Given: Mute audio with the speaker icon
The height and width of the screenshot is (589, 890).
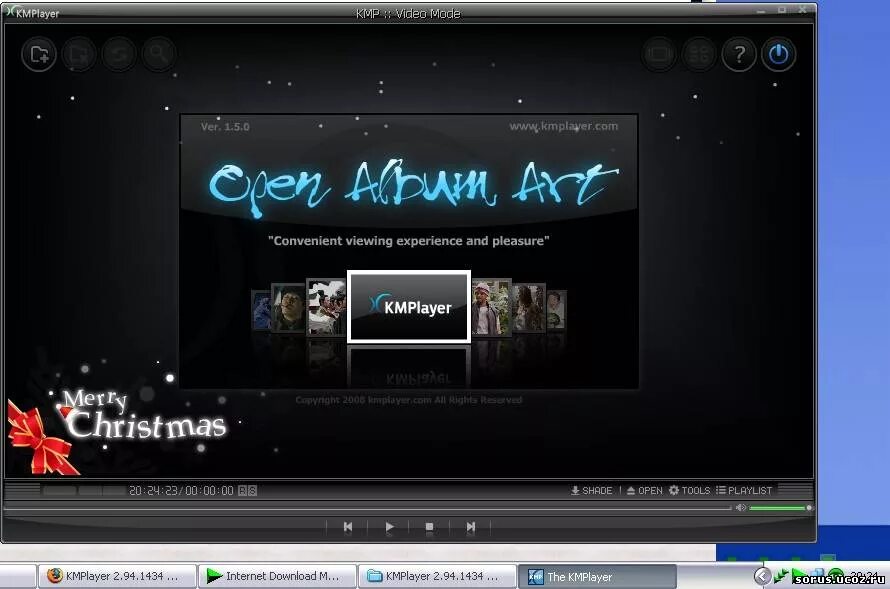Looking at the screenshot, I should point(741,507).
